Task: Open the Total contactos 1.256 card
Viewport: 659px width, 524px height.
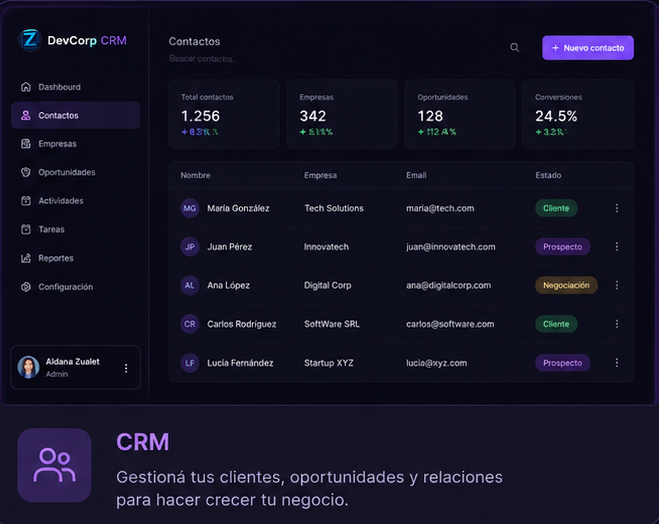Action: (224, 114)
